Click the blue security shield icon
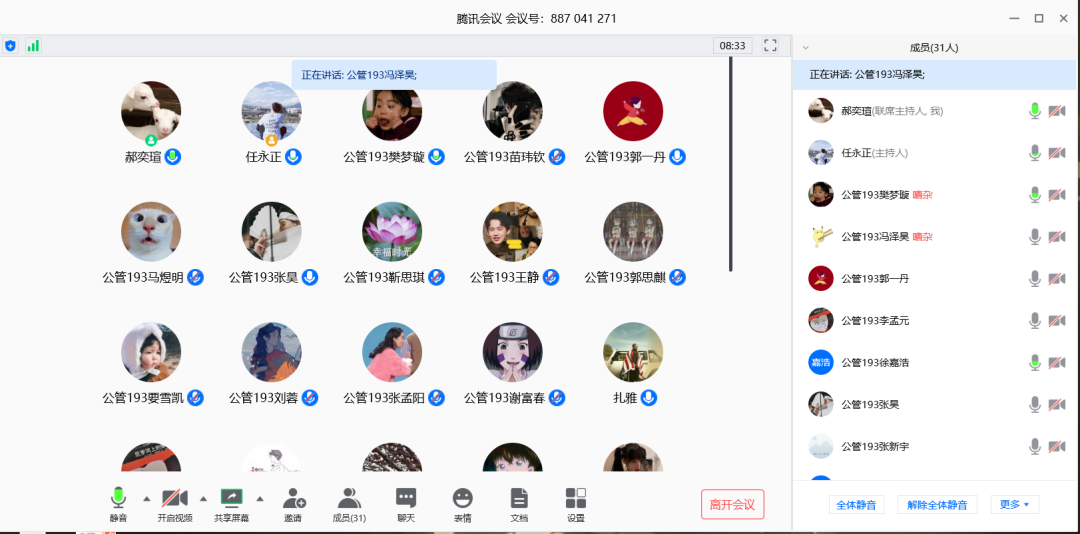Screen dimensions: 1080x534 point(11,45)
